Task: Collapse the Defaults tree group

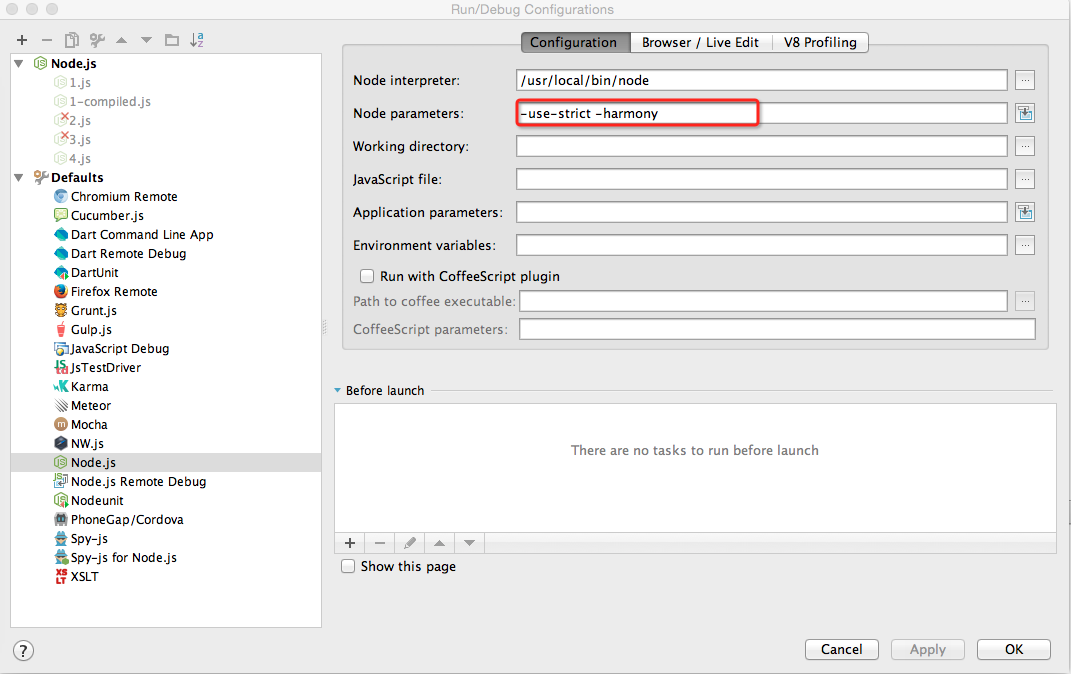Action: [x=19, y=178]
